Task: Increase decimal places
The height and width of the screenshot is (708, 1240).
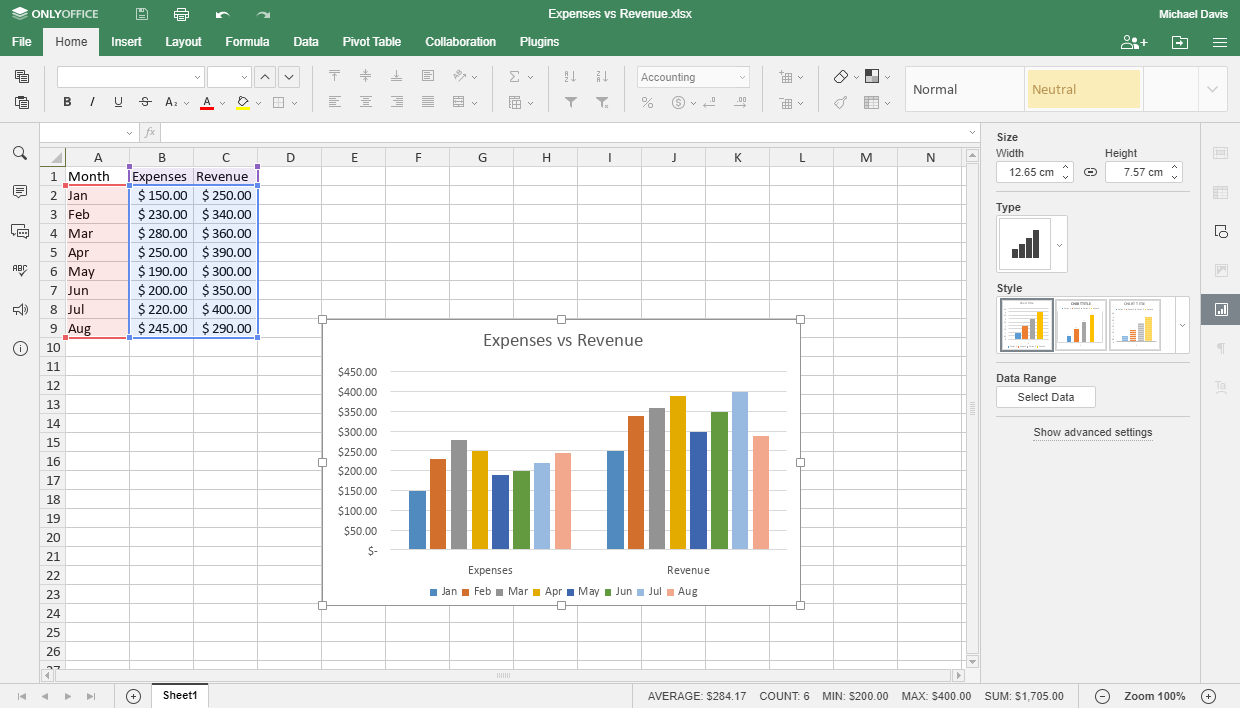Action: [740, 102]
